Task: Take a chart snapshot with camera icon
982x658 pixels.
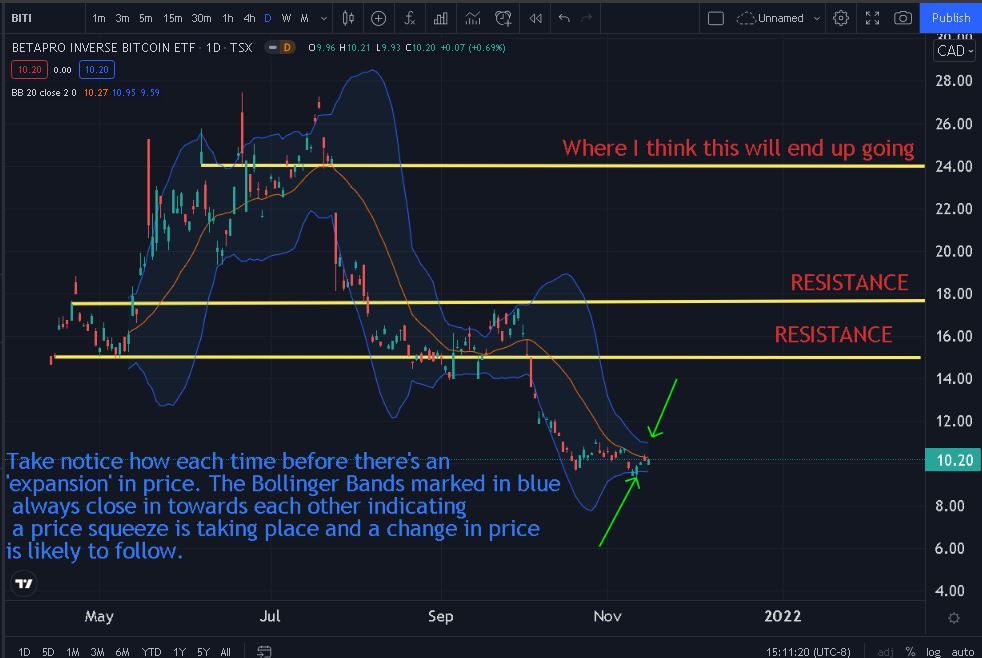Action: [x=902, y=18]
